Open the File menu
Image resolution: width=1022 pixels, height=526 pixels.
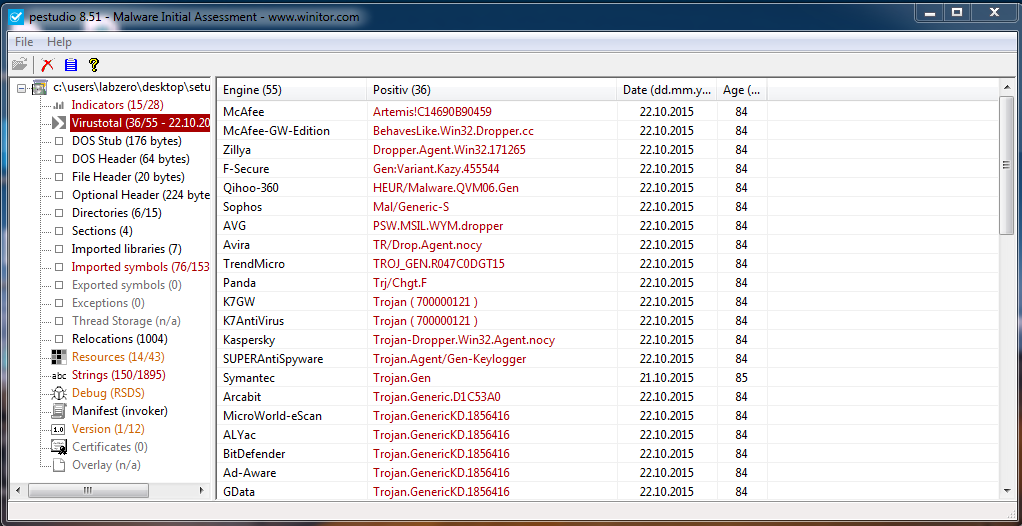pos(24,42)
